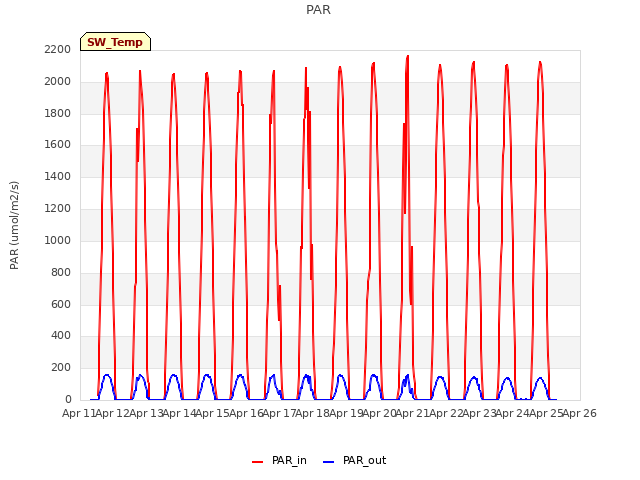This screenshot has width=640, height=480.
Task: Click the 1800 y-axis tick label
Action: click(x=58, y=113)
